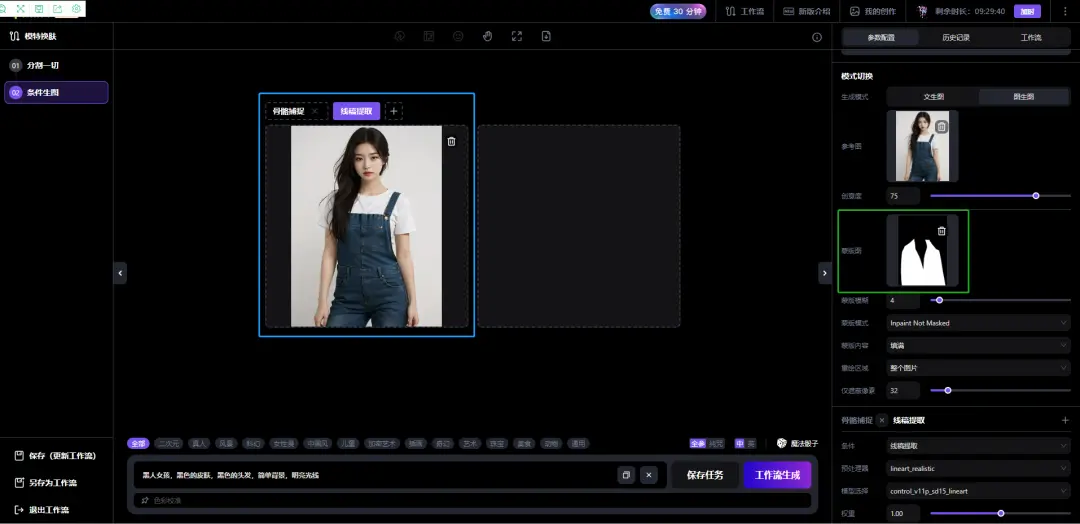This screenshot has width=1080, height=524.
Task: Copy the prompt text with the copy icon
Action: [x=626, y=475]
